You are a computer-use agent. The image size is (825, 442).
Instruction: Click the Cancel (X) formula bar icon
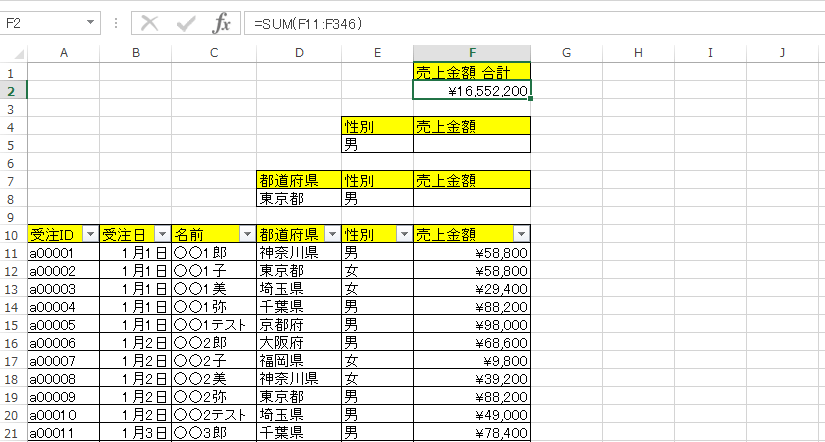(150, 23)
